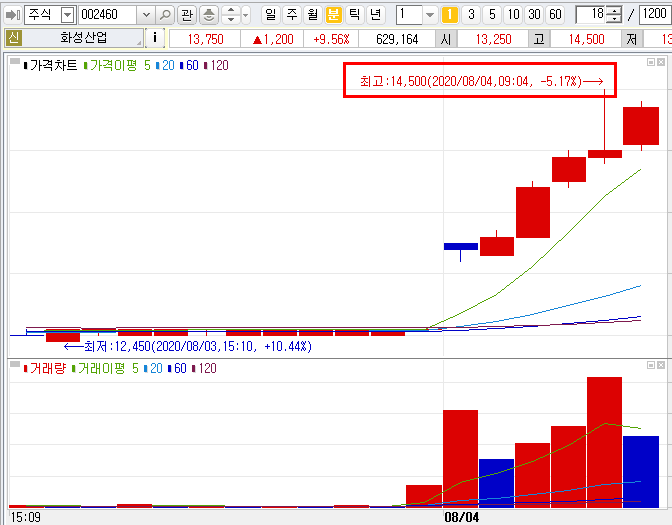Click the total count field showing 1200
Image resolution: width=672 pixels, height=525 pixels.
click(x=655, y=15)
